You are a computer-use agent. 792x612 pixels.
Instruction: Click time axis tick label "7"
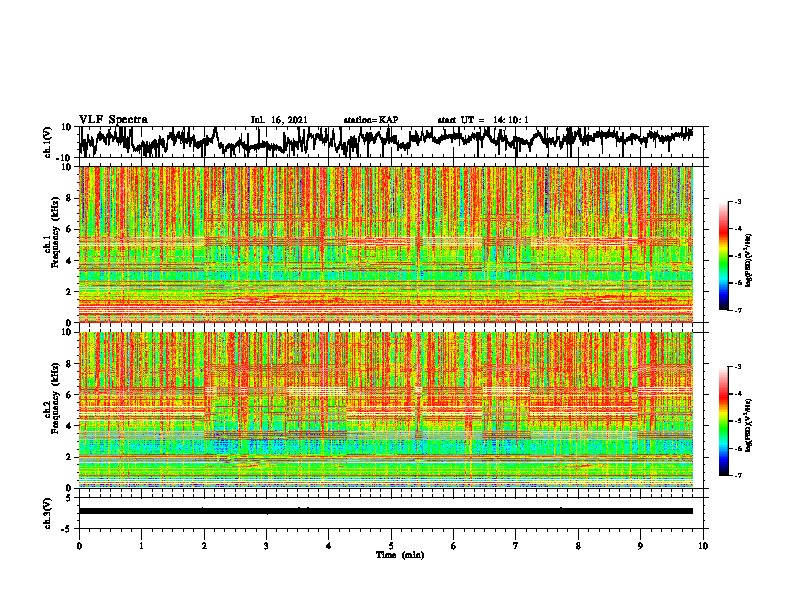(x=516, y=546)
